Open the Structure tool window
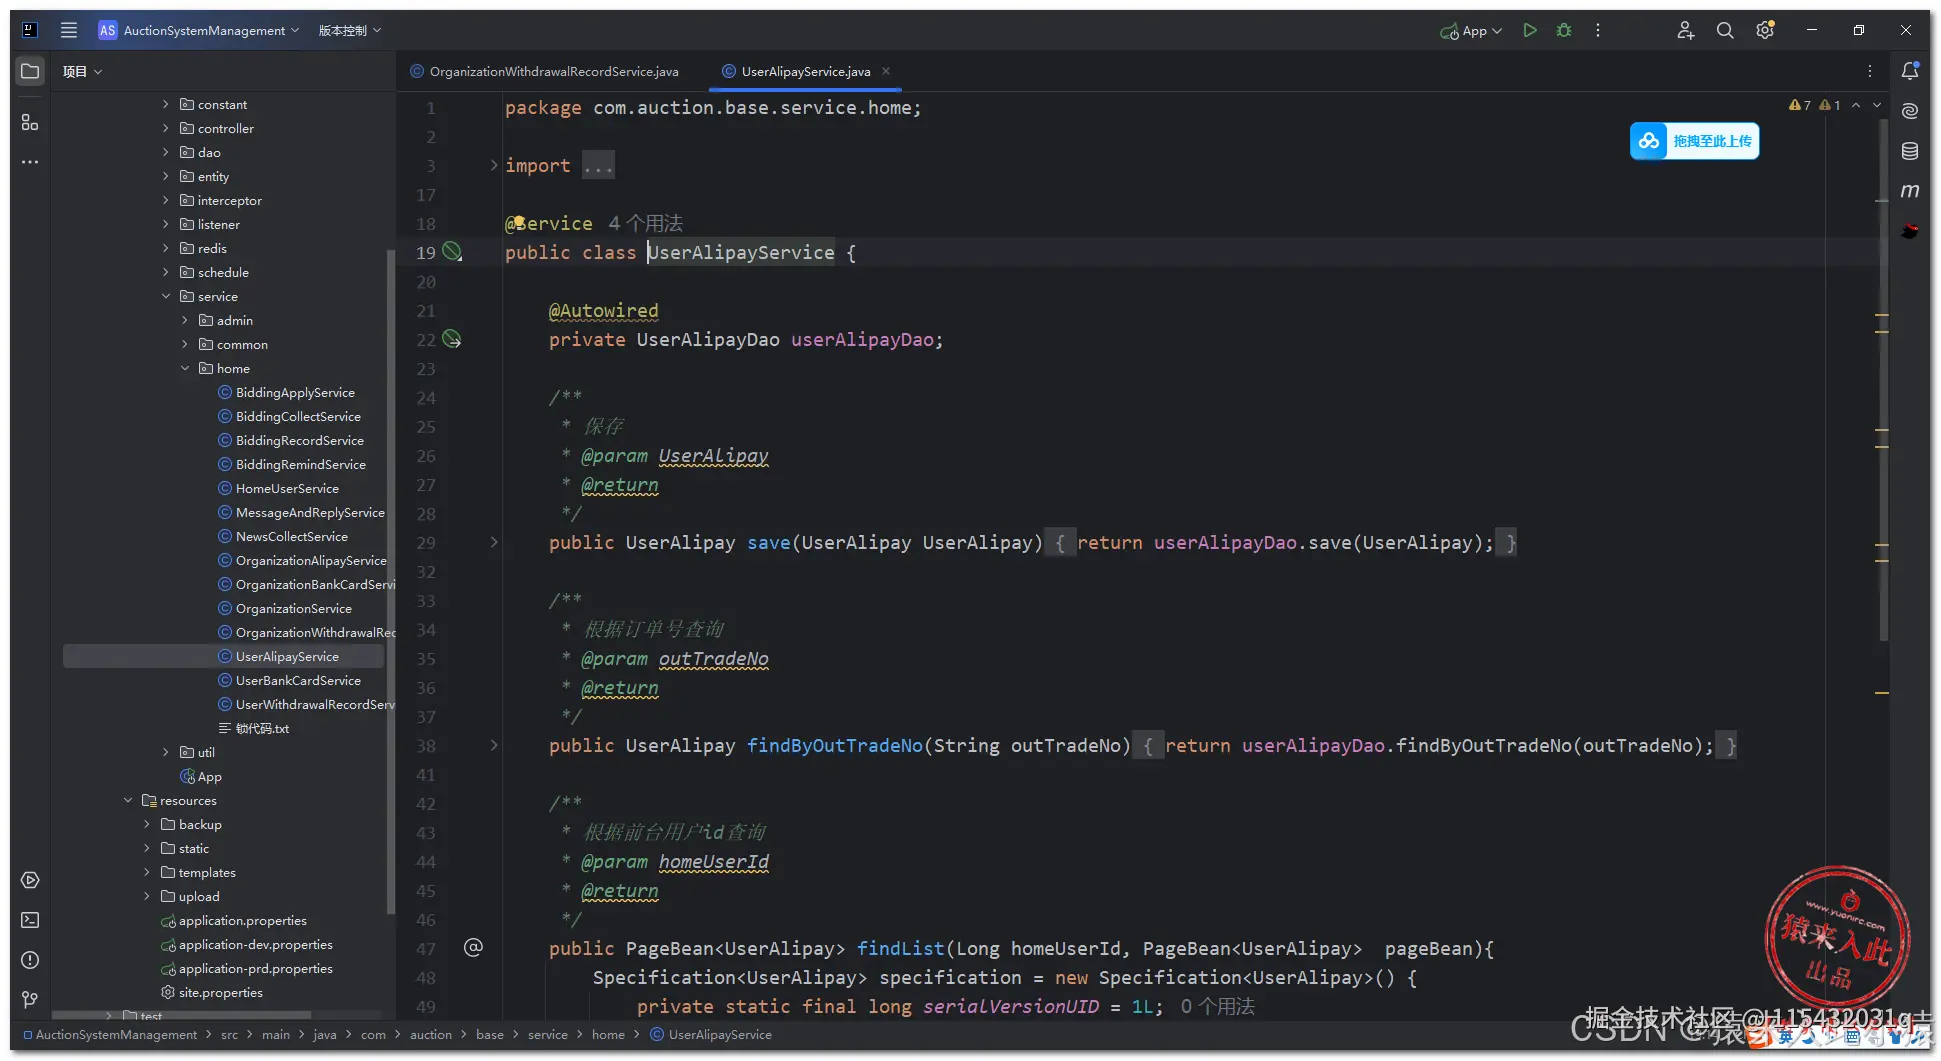The image size is (1941, 1061). pyautogui.click(x=30, y=122)
